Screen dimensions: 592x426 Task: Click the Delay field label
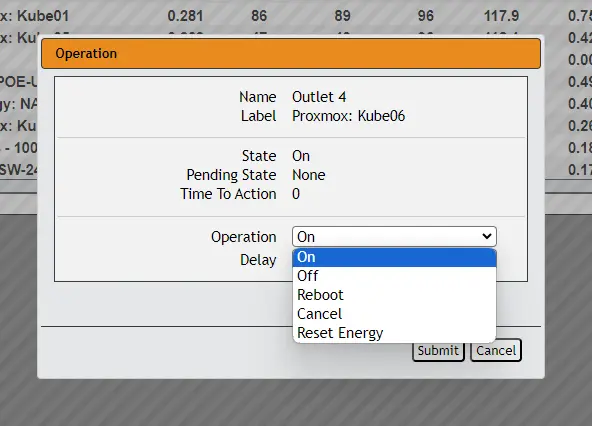[x=258, y=260]
